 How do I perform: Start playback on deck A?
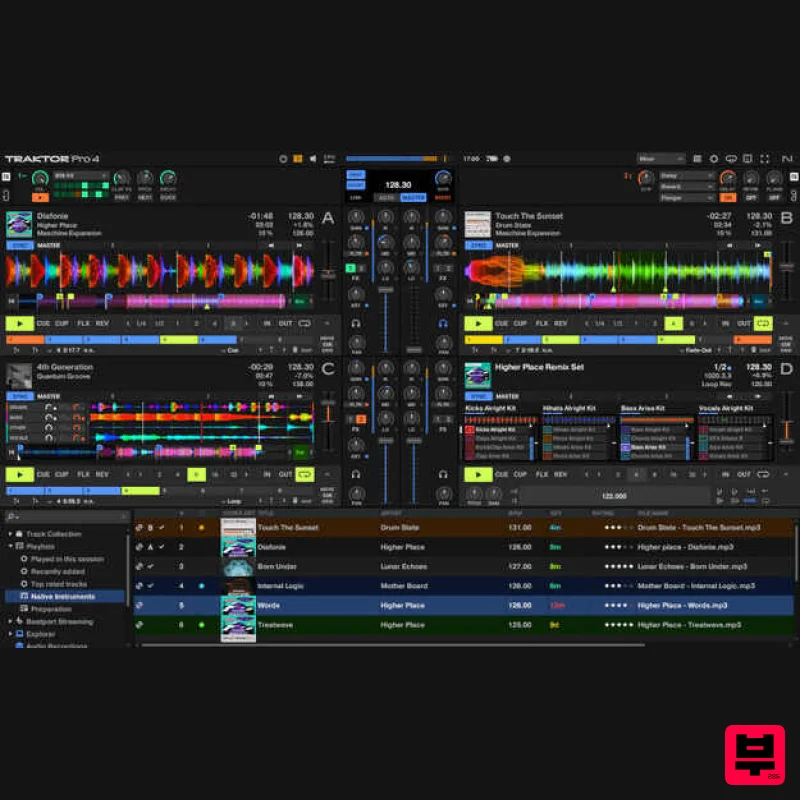(x=18, y=323)
